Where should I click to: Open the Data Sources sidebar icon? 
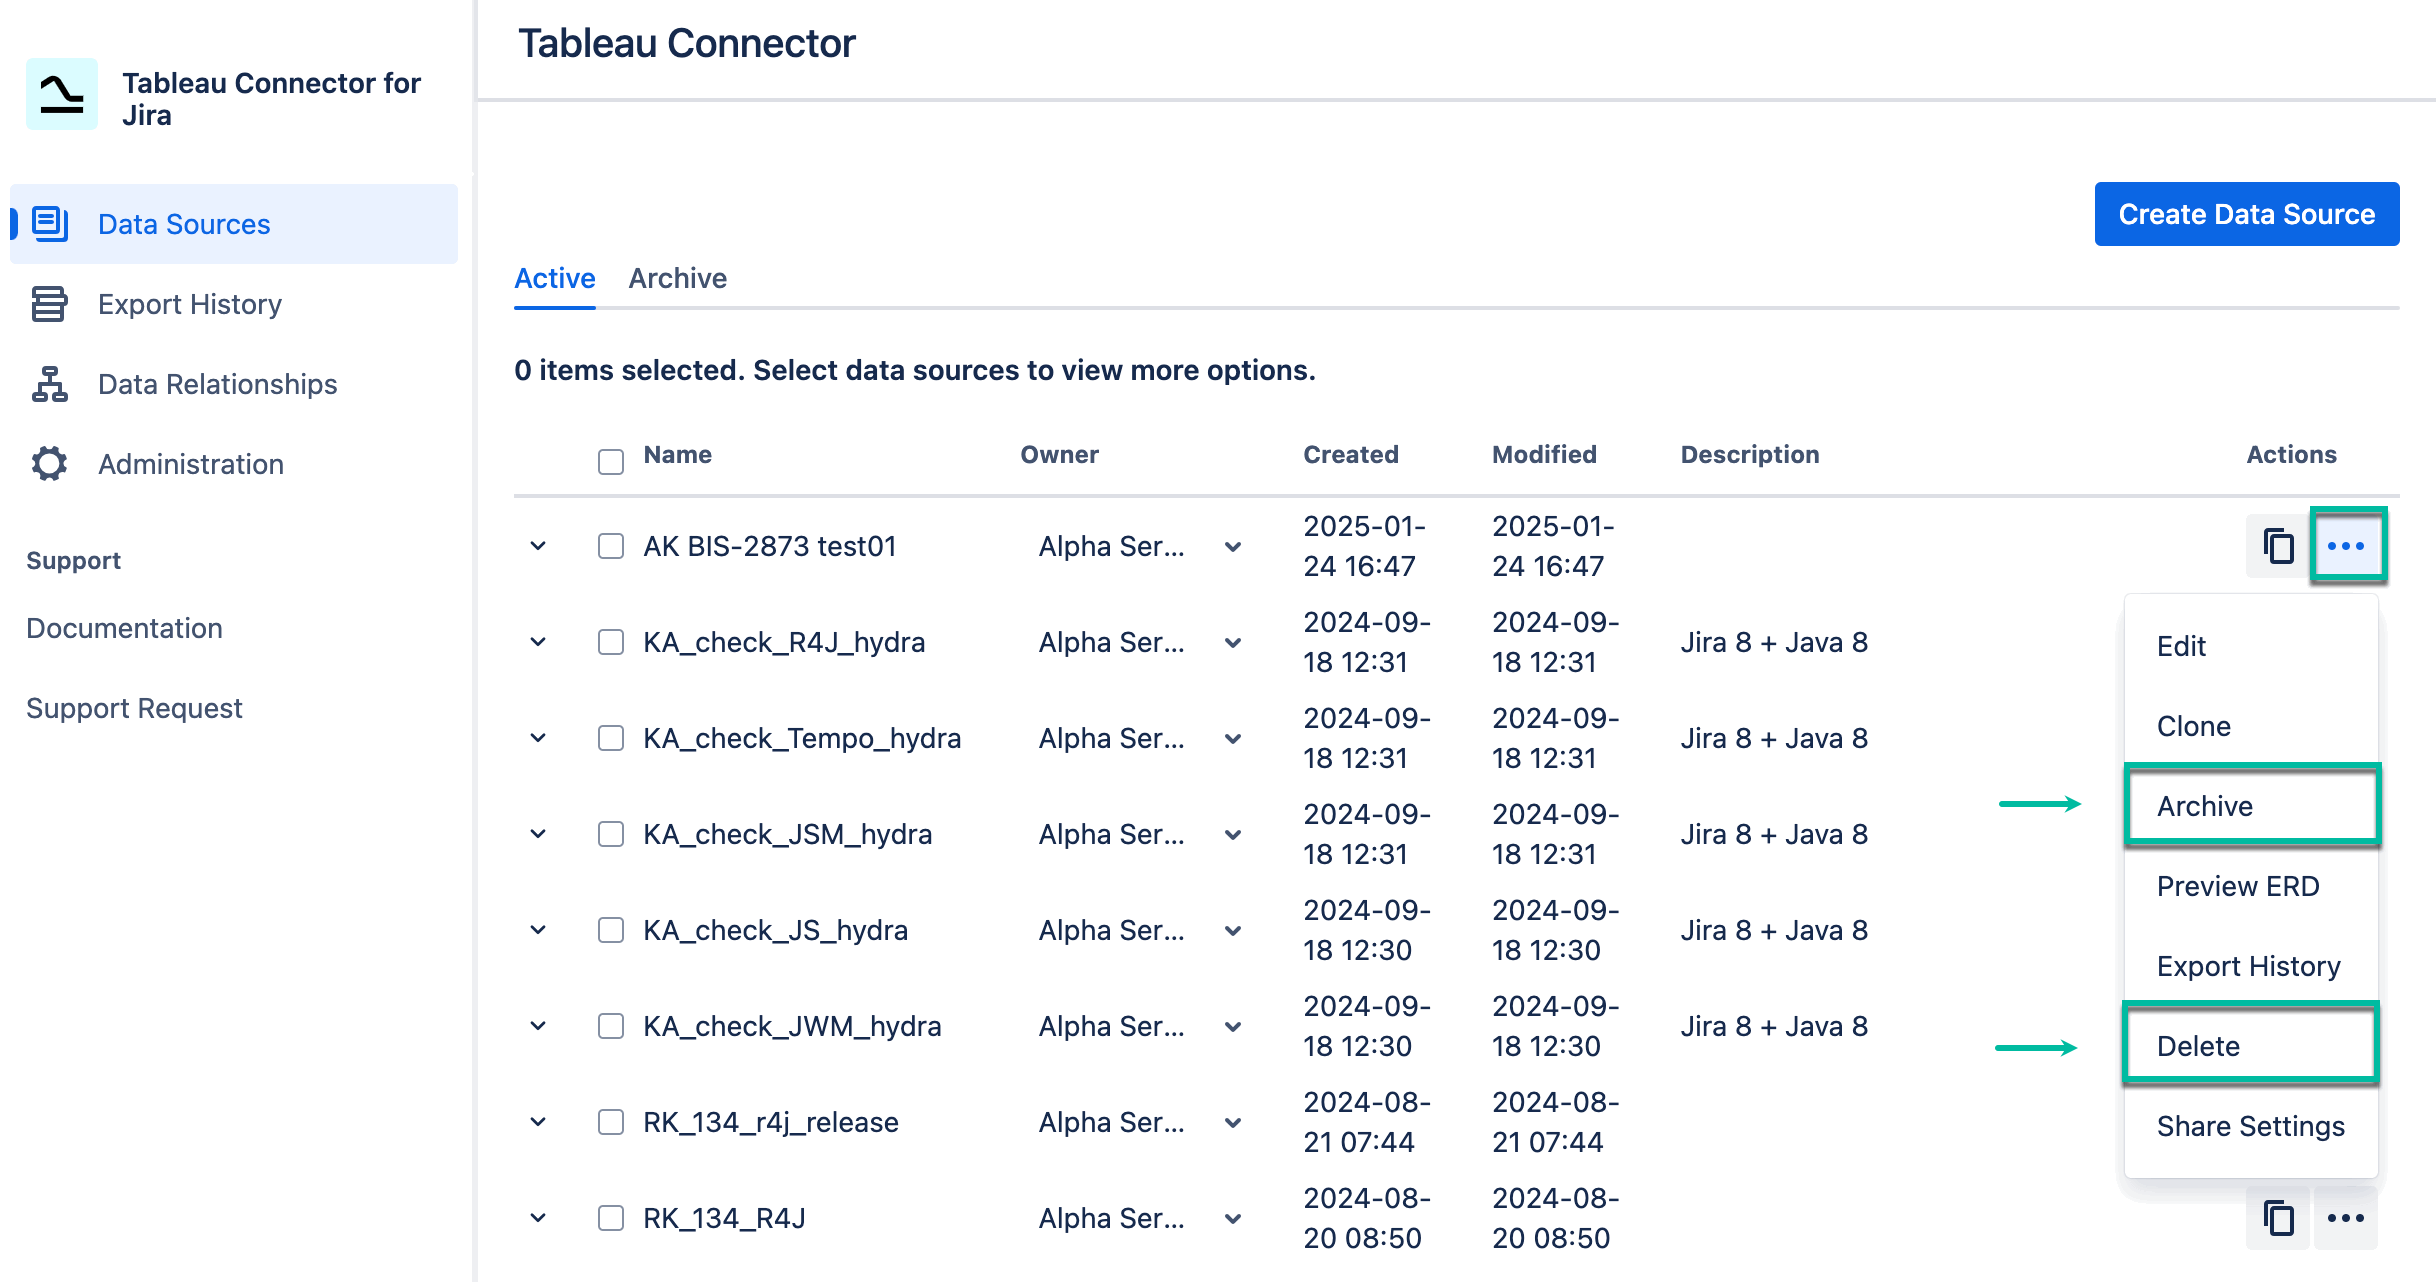(x=50, y=224)
